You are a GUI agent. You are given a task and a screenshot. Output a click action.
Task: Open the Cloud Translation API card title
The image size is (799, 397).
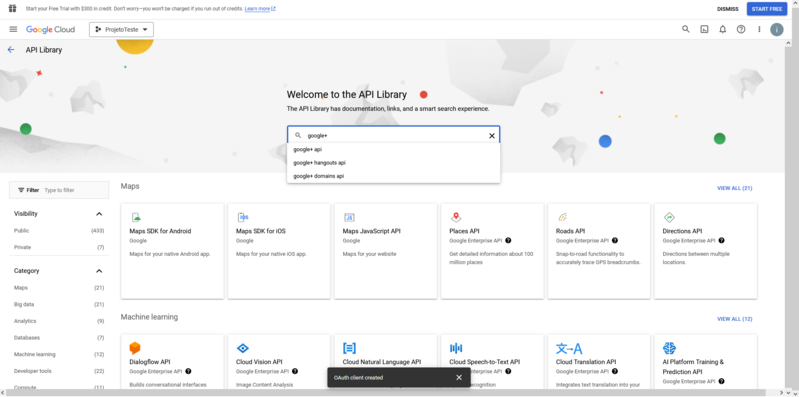pos(586,362)
